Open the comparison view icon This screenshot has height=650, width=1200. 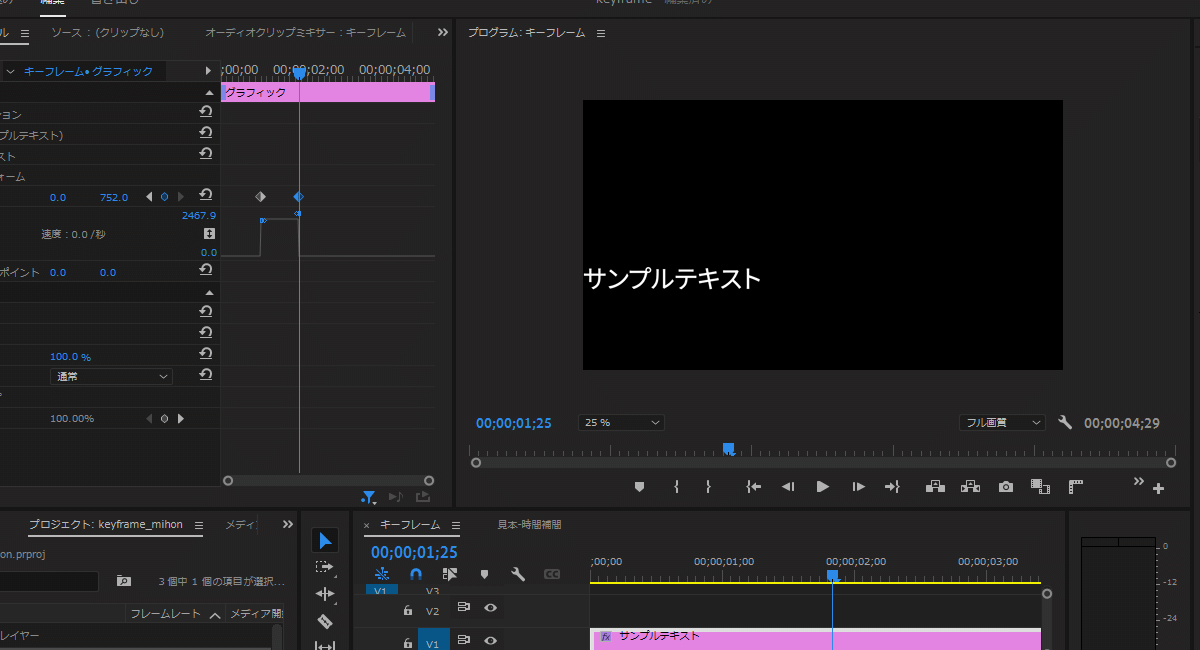click(1041, 487)
